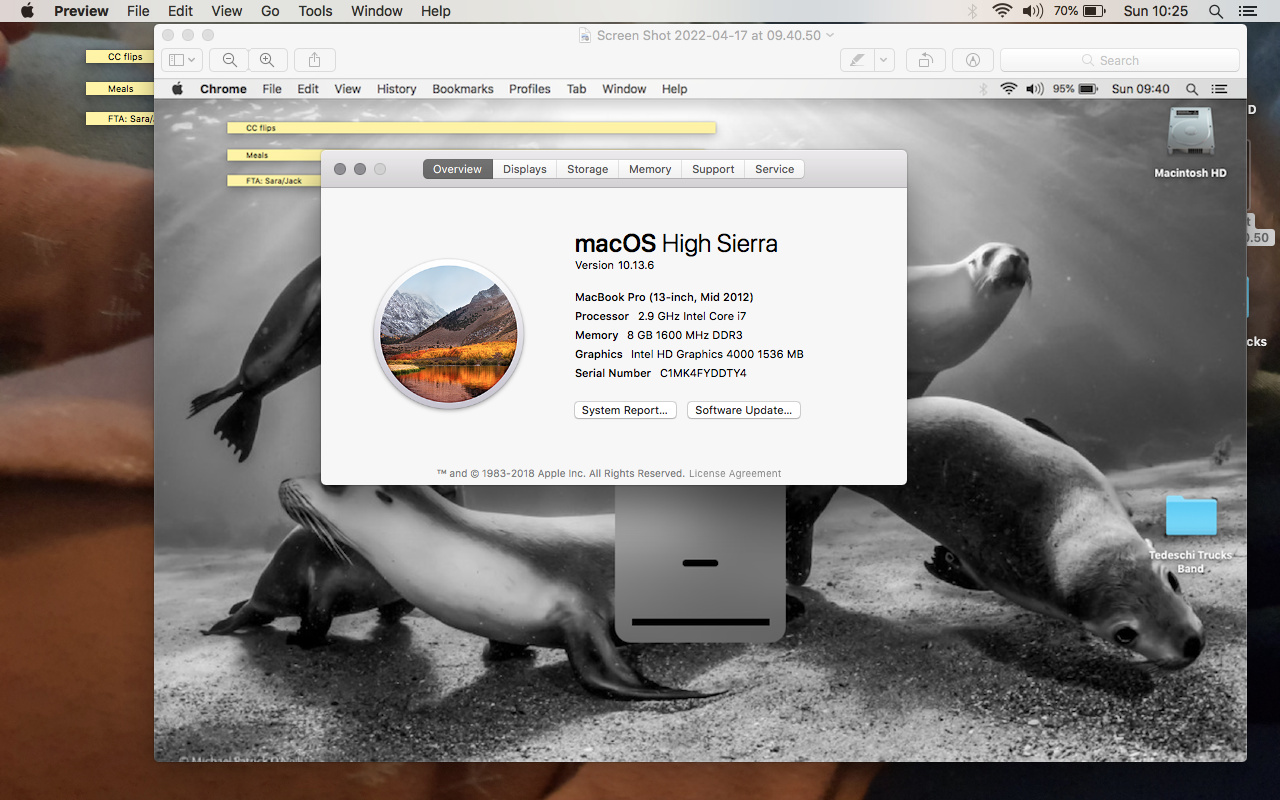Click the Processor 2.9 GHz Intel Core i7 line

661,316
